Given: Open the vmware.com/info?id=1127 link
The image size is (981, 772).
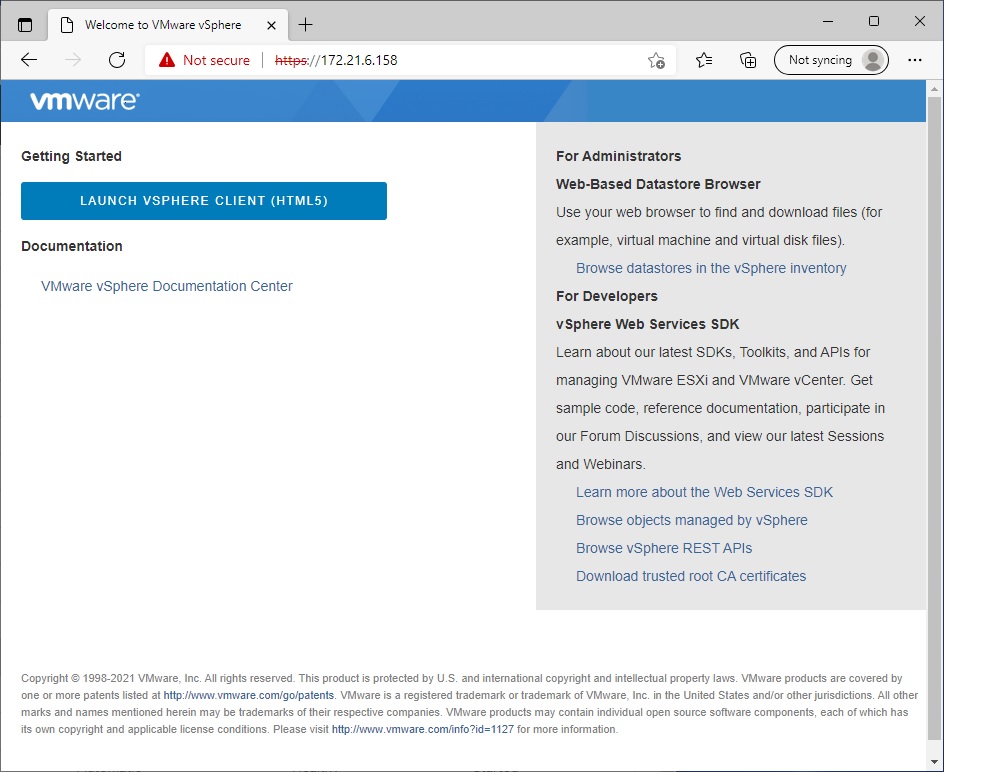Looking at the screenshot, I should pos(422,729).
